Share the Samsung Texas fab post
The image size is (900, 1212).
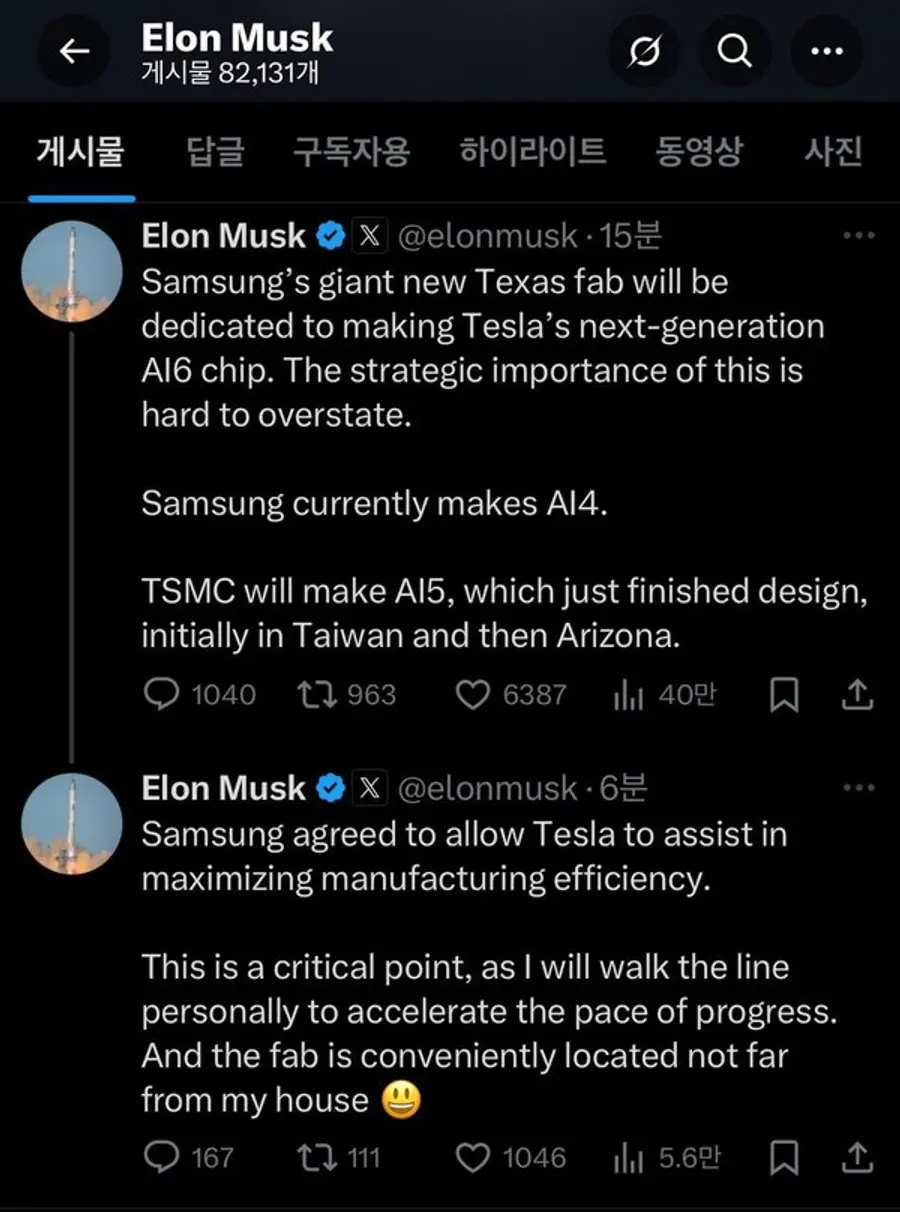[x=859, y=695]
